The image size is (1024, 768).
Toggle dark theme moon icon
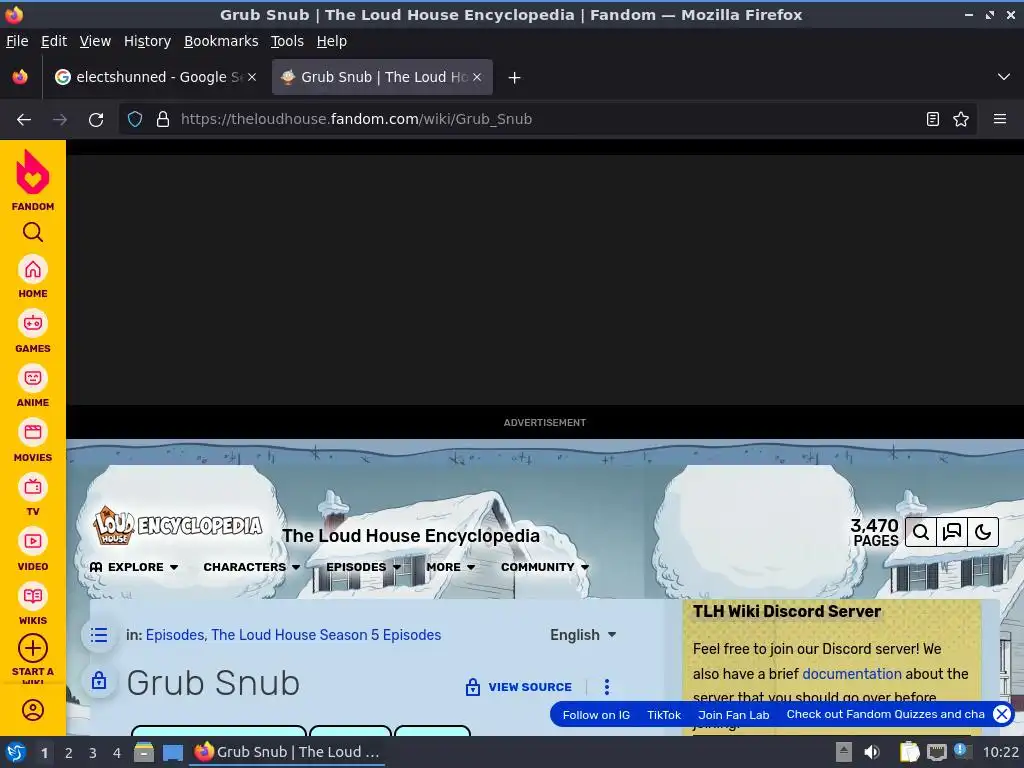pyautogui.click(x=983, y=532)
